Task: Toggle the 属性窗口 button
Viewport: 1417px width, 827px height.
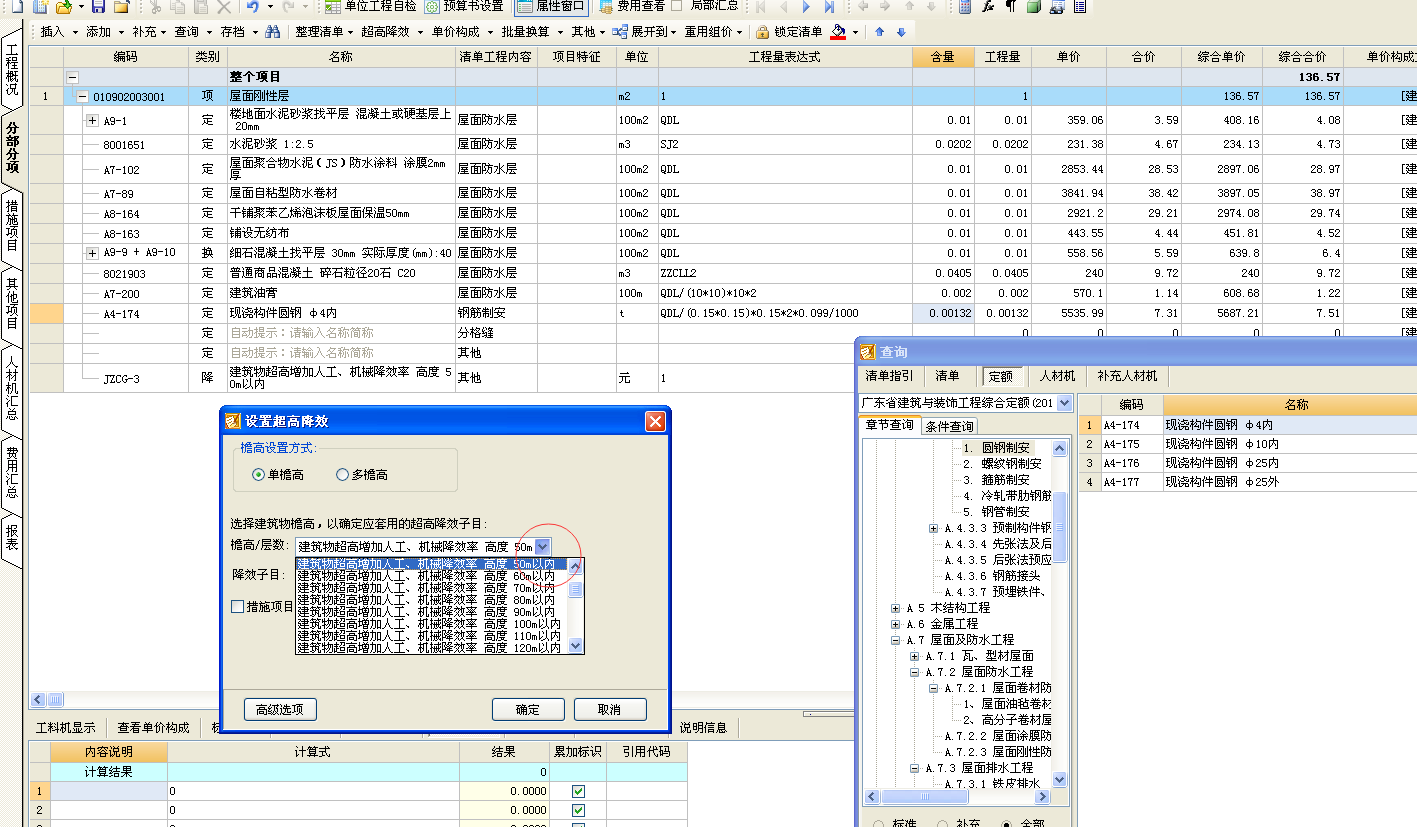Action: point(552,6)
